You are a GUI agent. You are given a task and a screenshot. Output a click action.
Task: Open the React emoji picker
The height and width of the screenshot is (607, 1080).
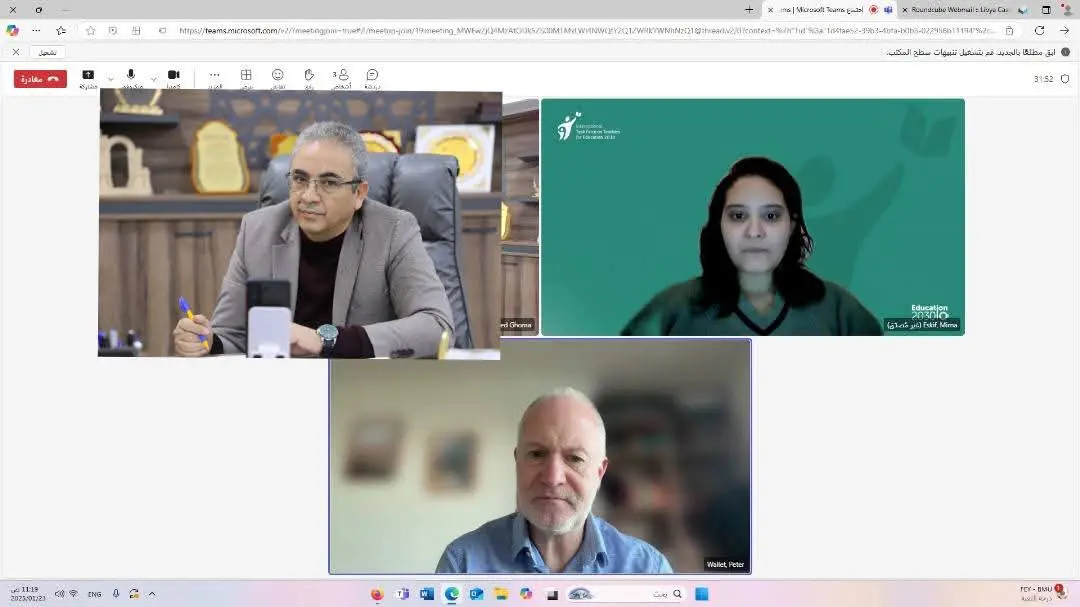coord(277,77)
